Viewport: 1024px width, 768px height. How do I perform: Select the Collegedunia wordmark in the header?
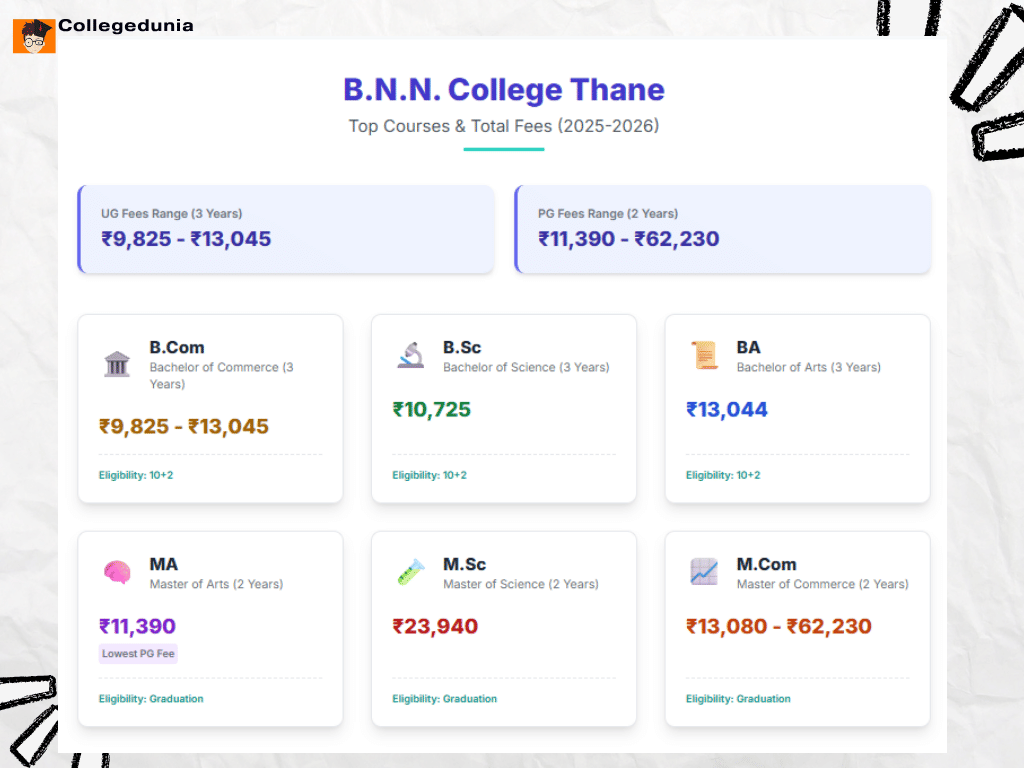(125, 26)
